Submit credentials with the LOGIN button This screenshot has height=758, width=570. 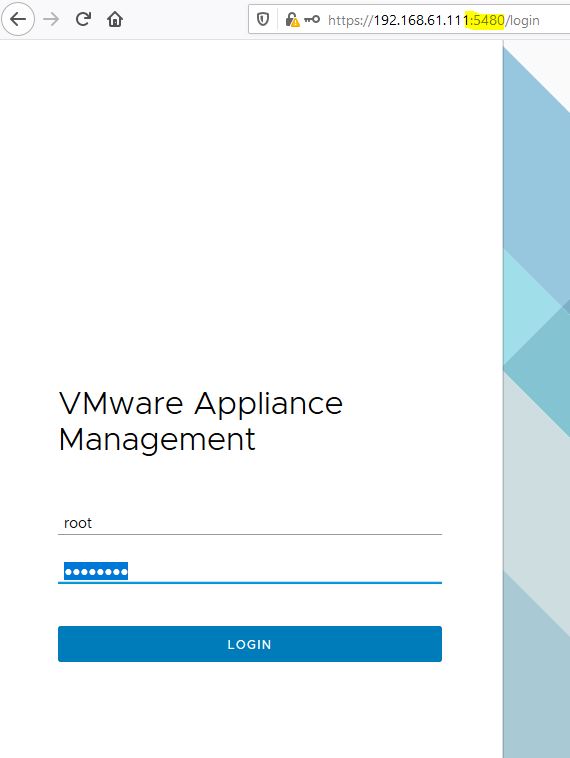click(249, 644)
